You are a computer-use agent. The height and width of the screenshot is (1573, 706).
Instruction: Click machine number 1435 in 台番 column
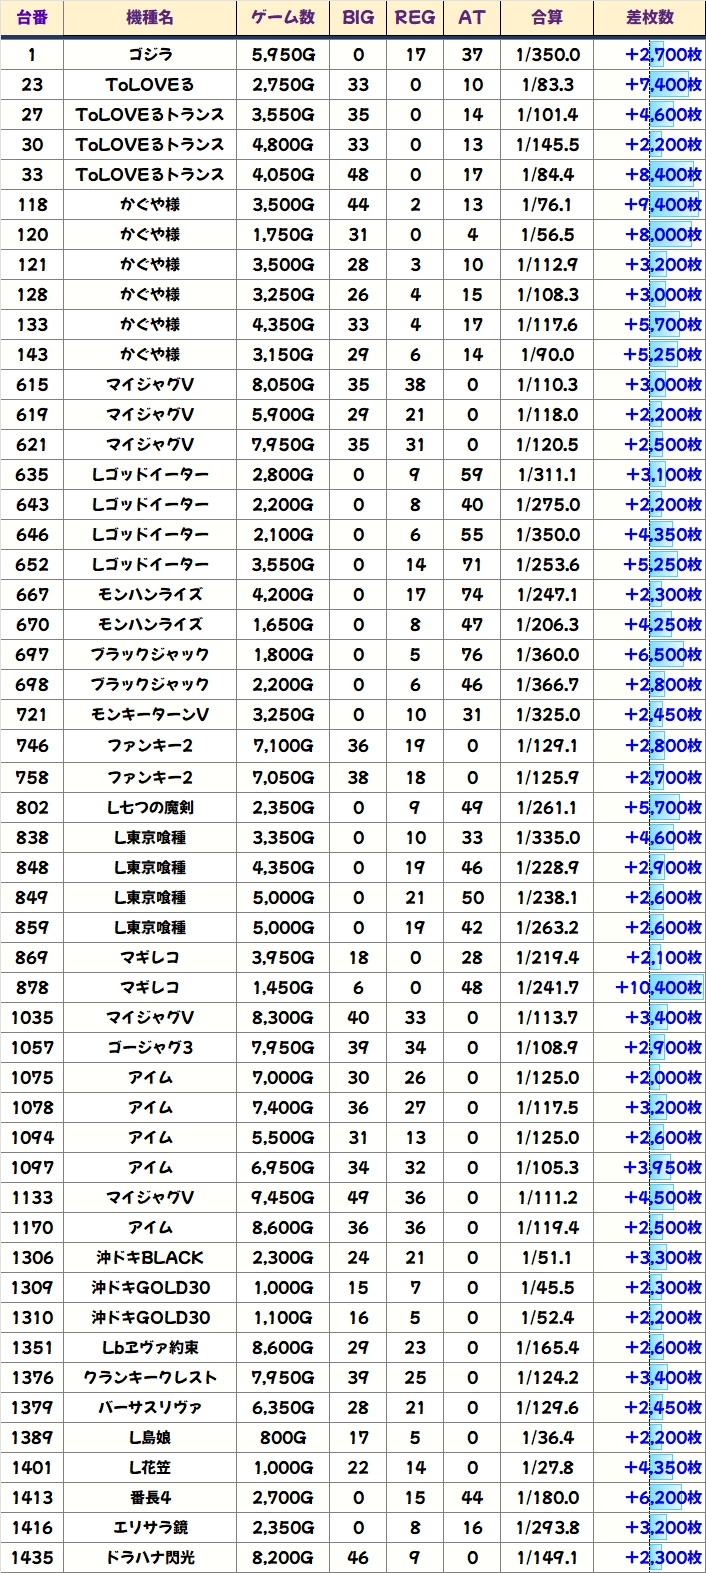[x=32, y=1557]
